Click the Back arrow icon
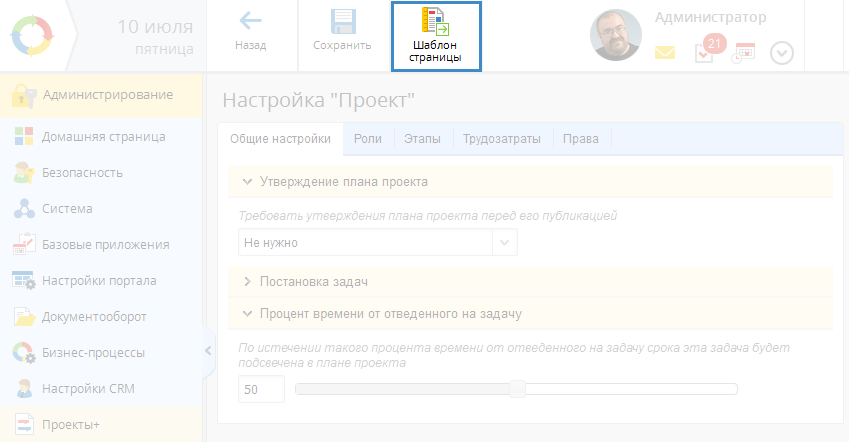849x442 pixels. pos(250,22)
